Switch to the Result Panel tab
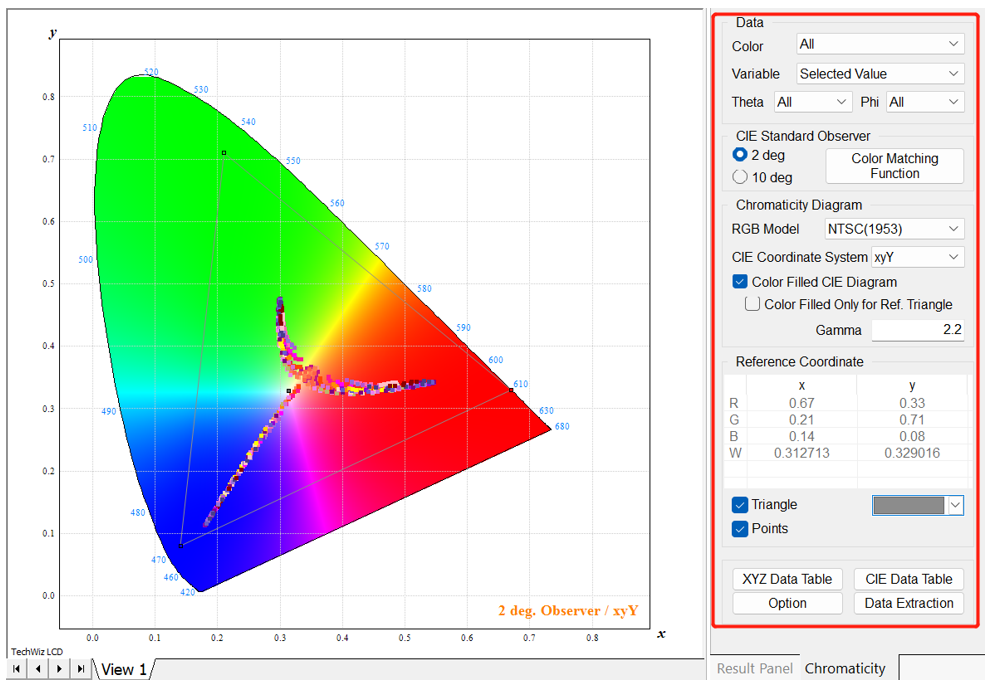 point(754,668)
